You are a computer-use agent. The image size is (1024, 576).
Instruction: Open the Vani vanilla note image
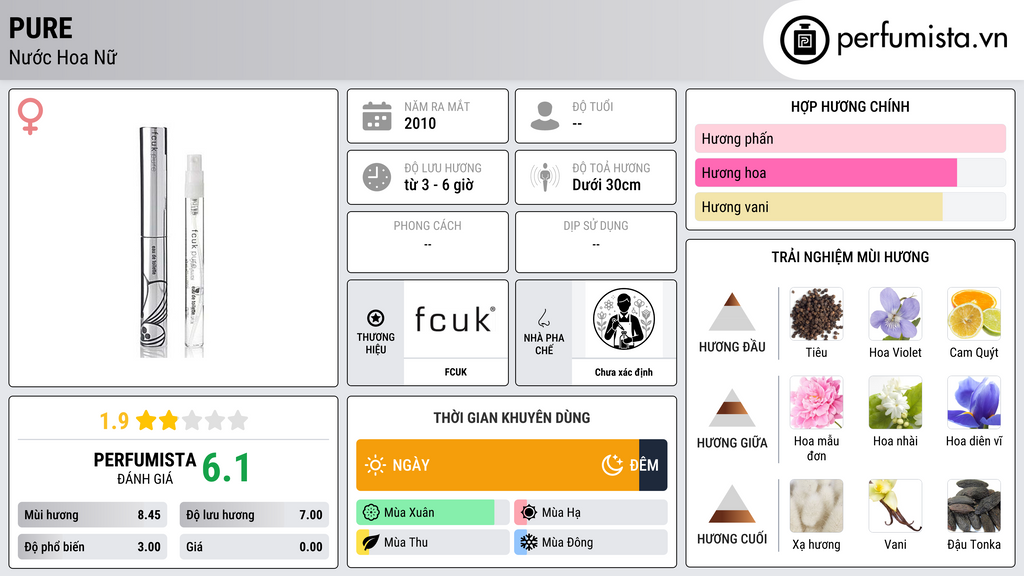tap(895, 506)
